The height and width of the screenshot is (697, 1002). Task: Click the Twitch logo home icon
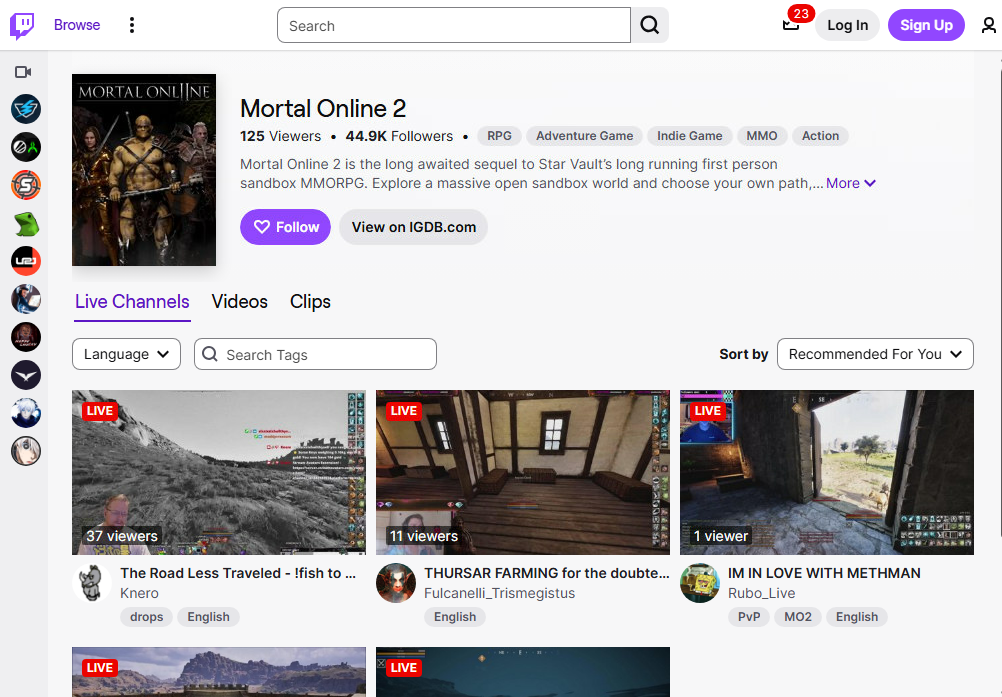22,26
